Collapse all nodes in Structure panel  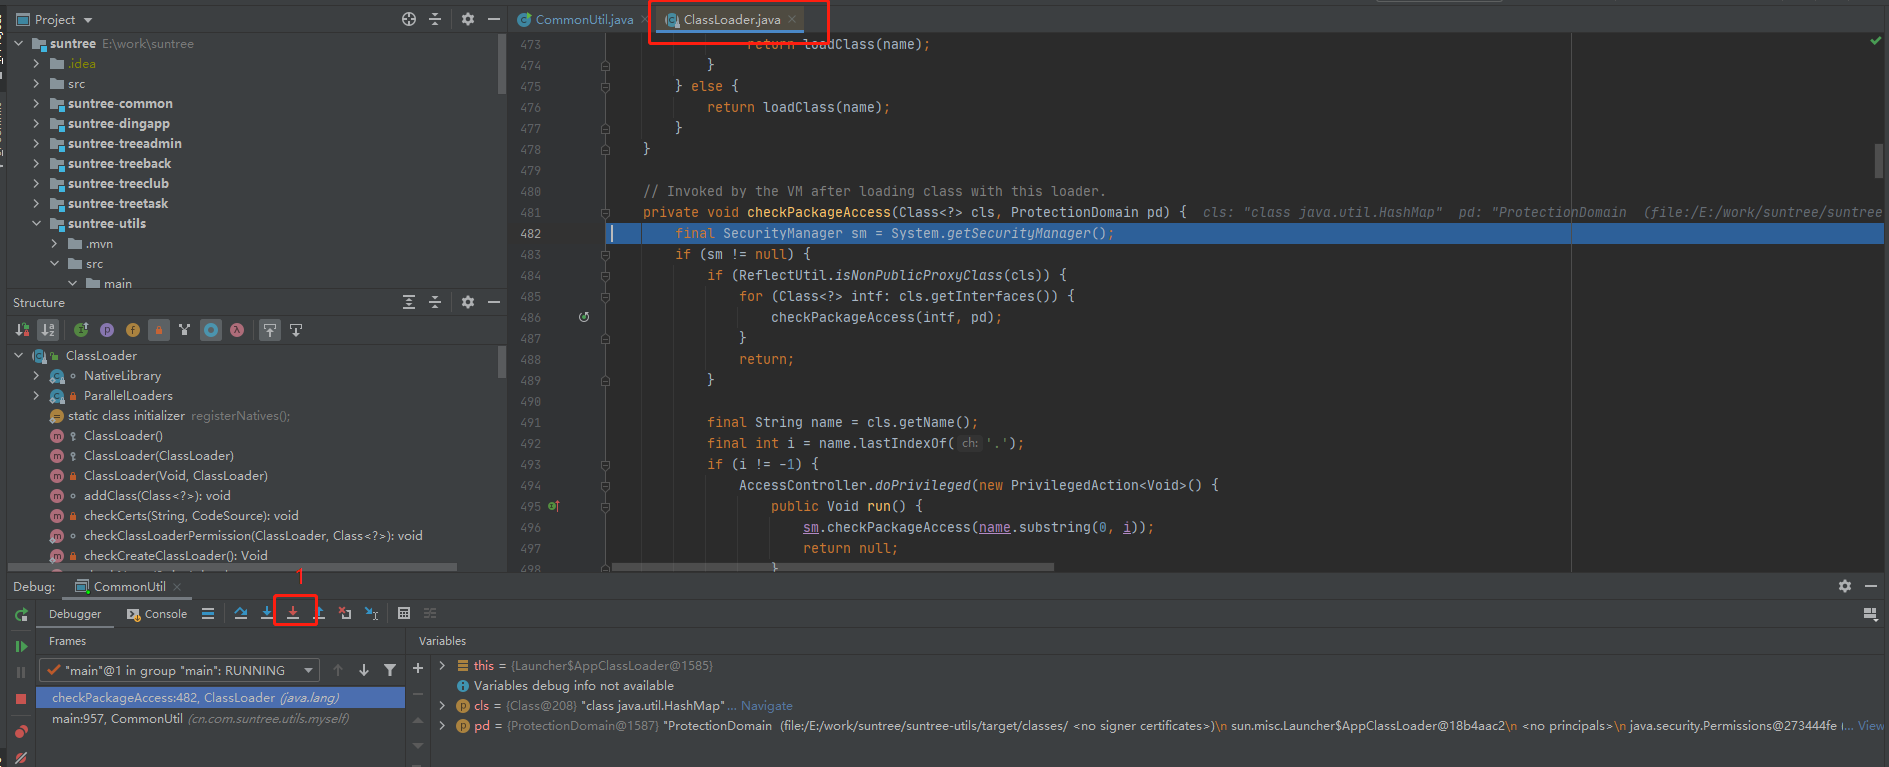[435, 302]
